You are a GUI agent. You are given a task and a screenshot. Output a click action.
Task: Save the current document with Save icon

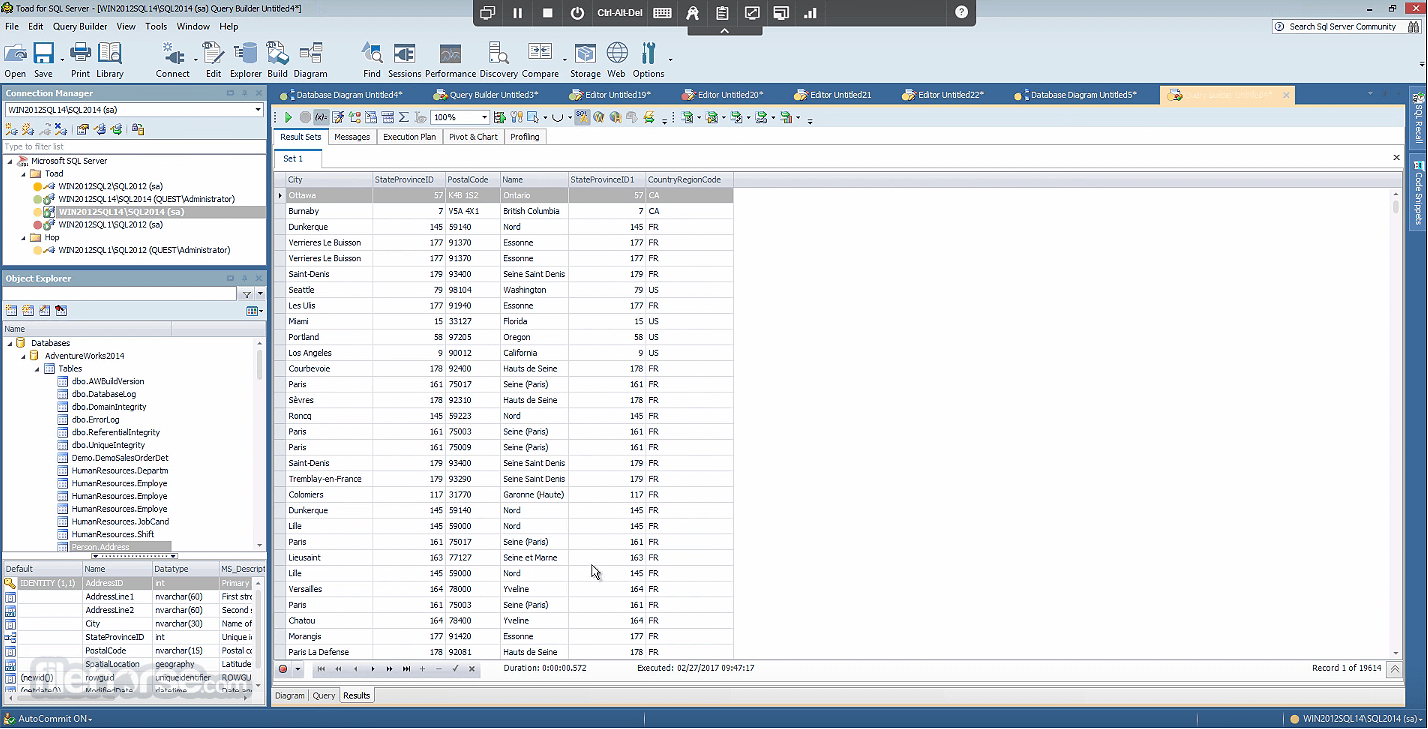(43, 59)
